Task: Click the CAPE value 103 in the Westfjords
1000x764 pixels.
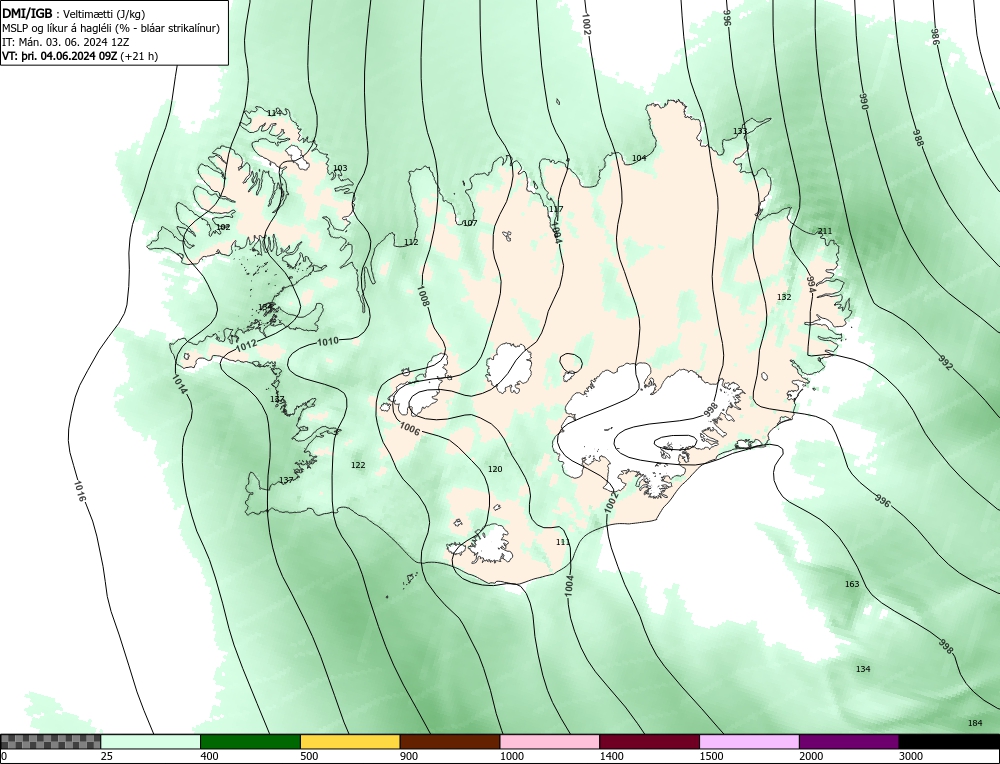Action: pyautogui.click(x=341, y=168)
